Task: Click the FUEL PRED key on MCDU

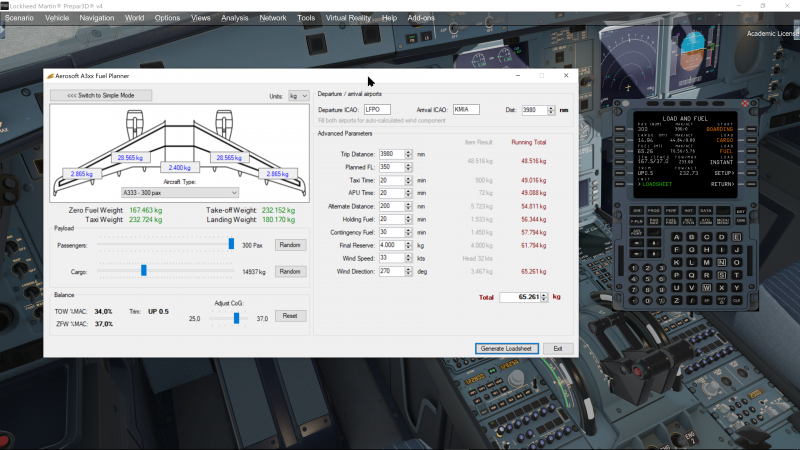Action: pos(671,221)
